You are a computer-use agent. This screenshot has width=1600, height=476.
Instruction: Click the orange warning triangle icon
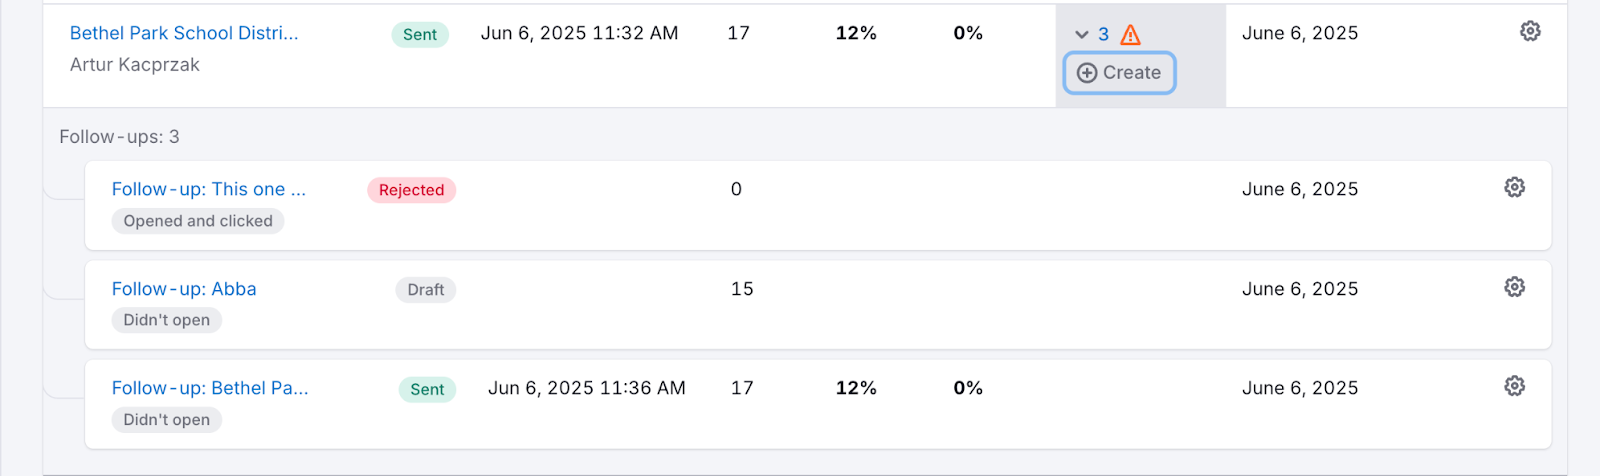[x=1131, y=35]
